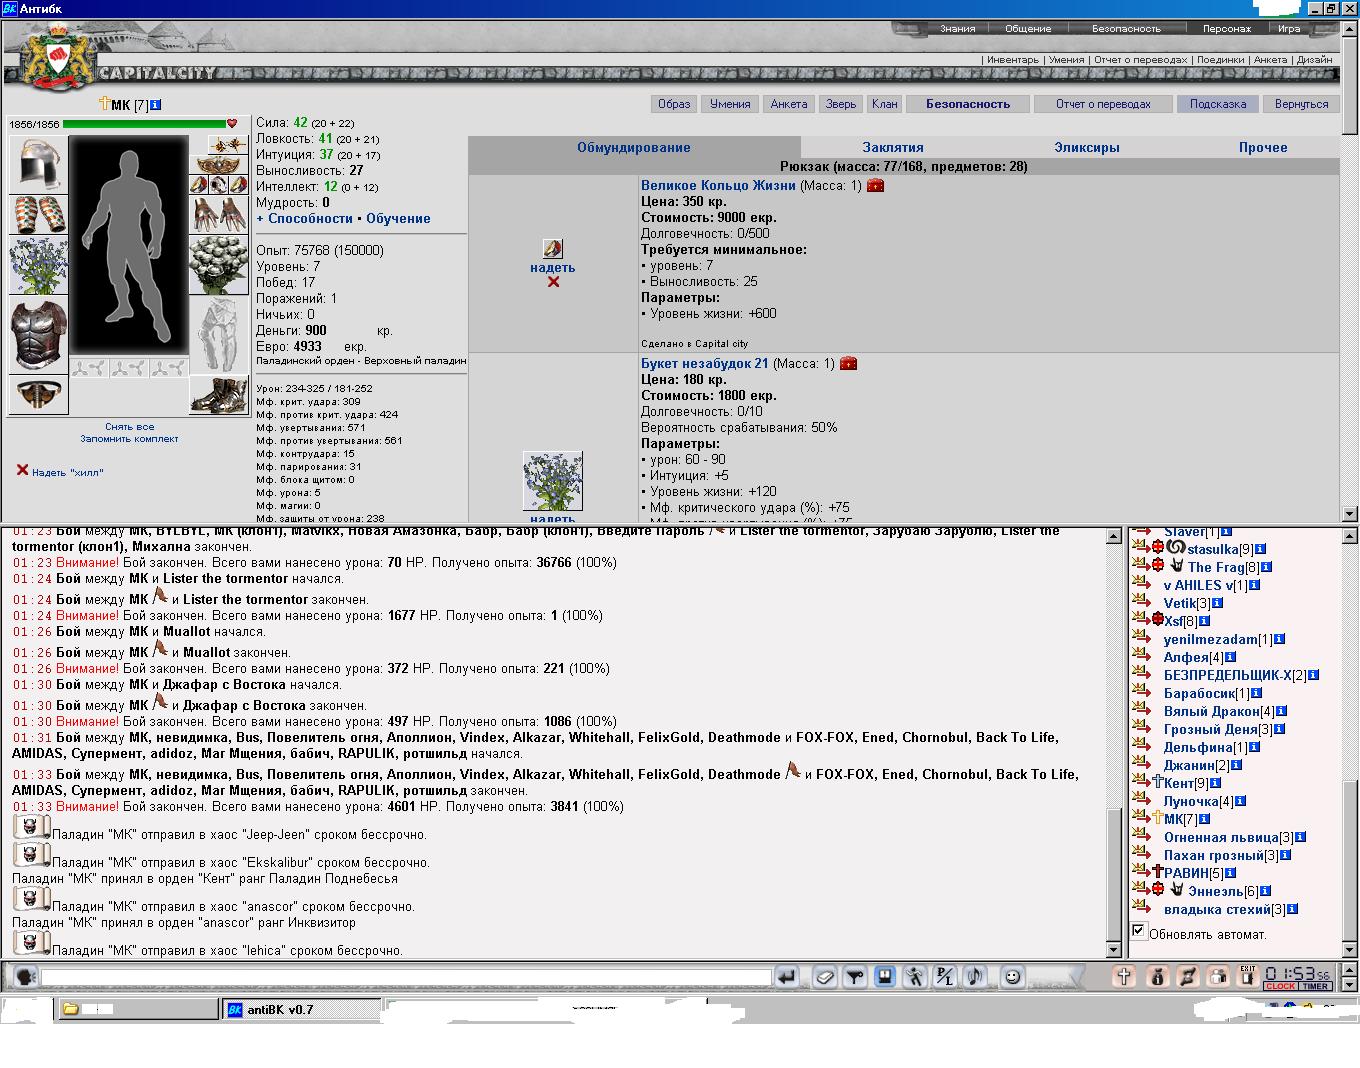Click the chat log vertical scrollbar
Image resolution: width=1360 pixels, height=1068 pixels.
click(x=1114, y=743)
